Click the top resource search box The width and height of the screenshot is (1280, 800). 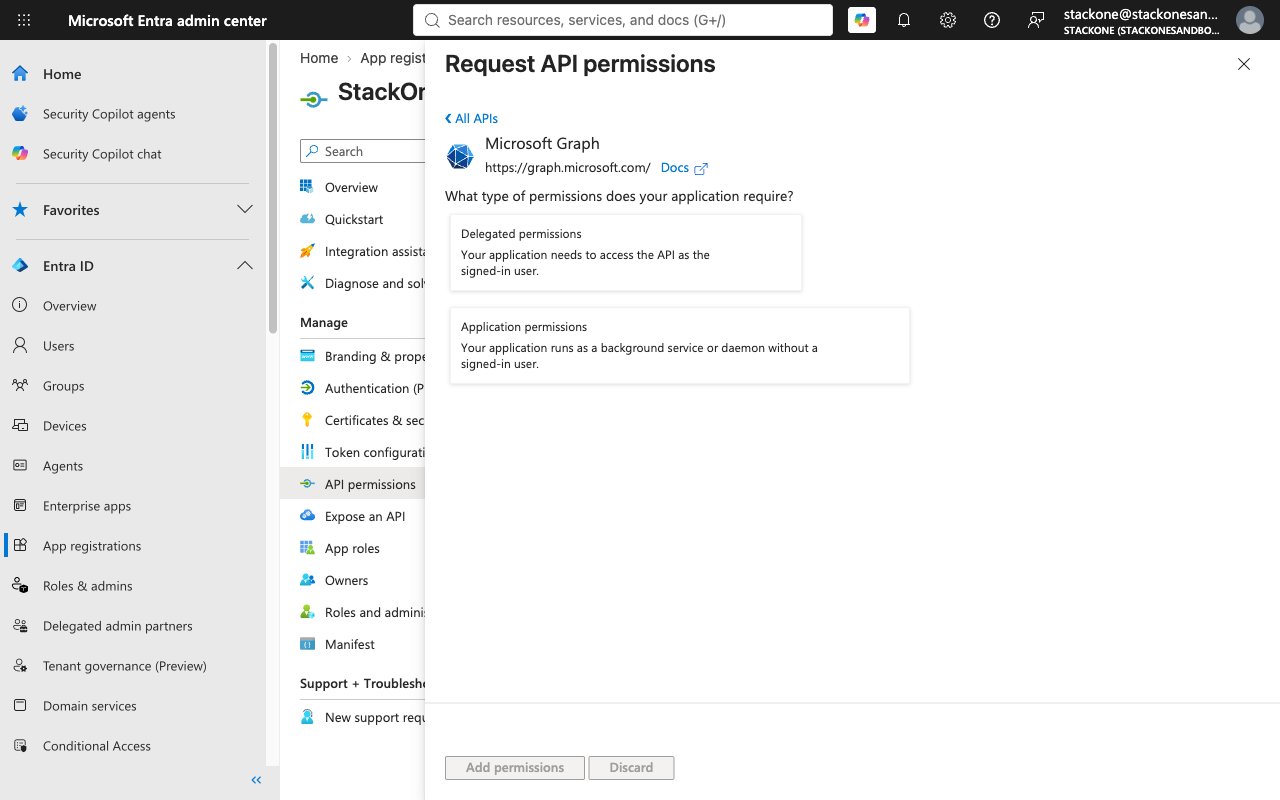(623, 20)
